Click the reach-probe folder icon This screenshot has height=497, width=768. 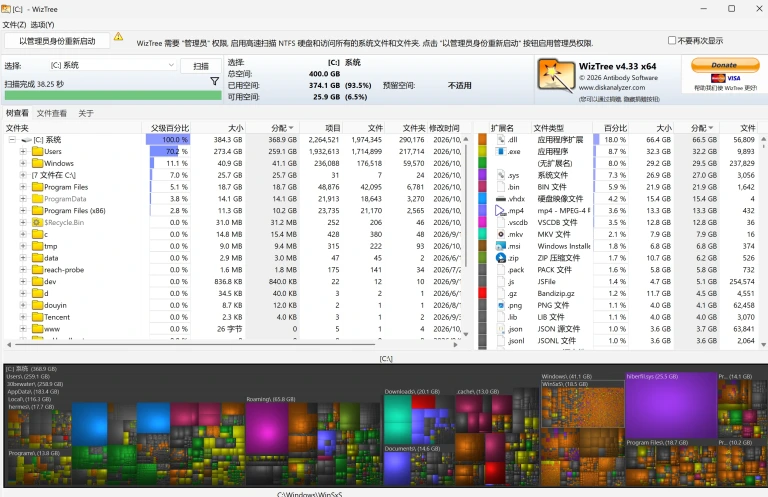(38, 269)
